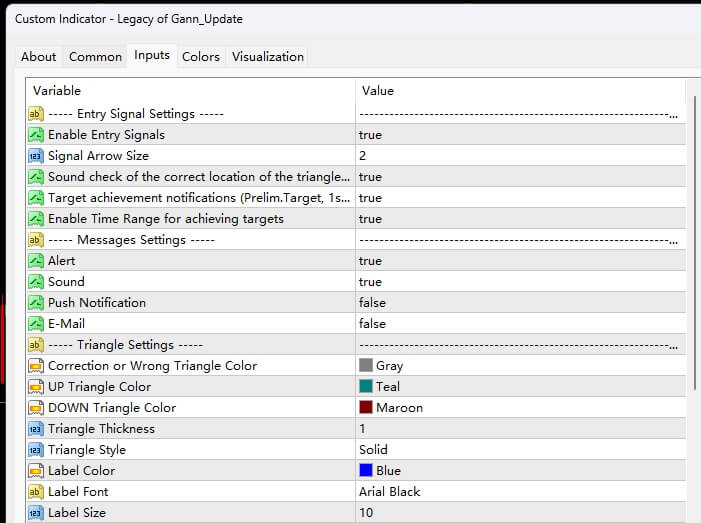The width and height of the screenshot is (701, 523).
Task: Select the Entry Signal Settings separator row
Action: coord(356,114)
